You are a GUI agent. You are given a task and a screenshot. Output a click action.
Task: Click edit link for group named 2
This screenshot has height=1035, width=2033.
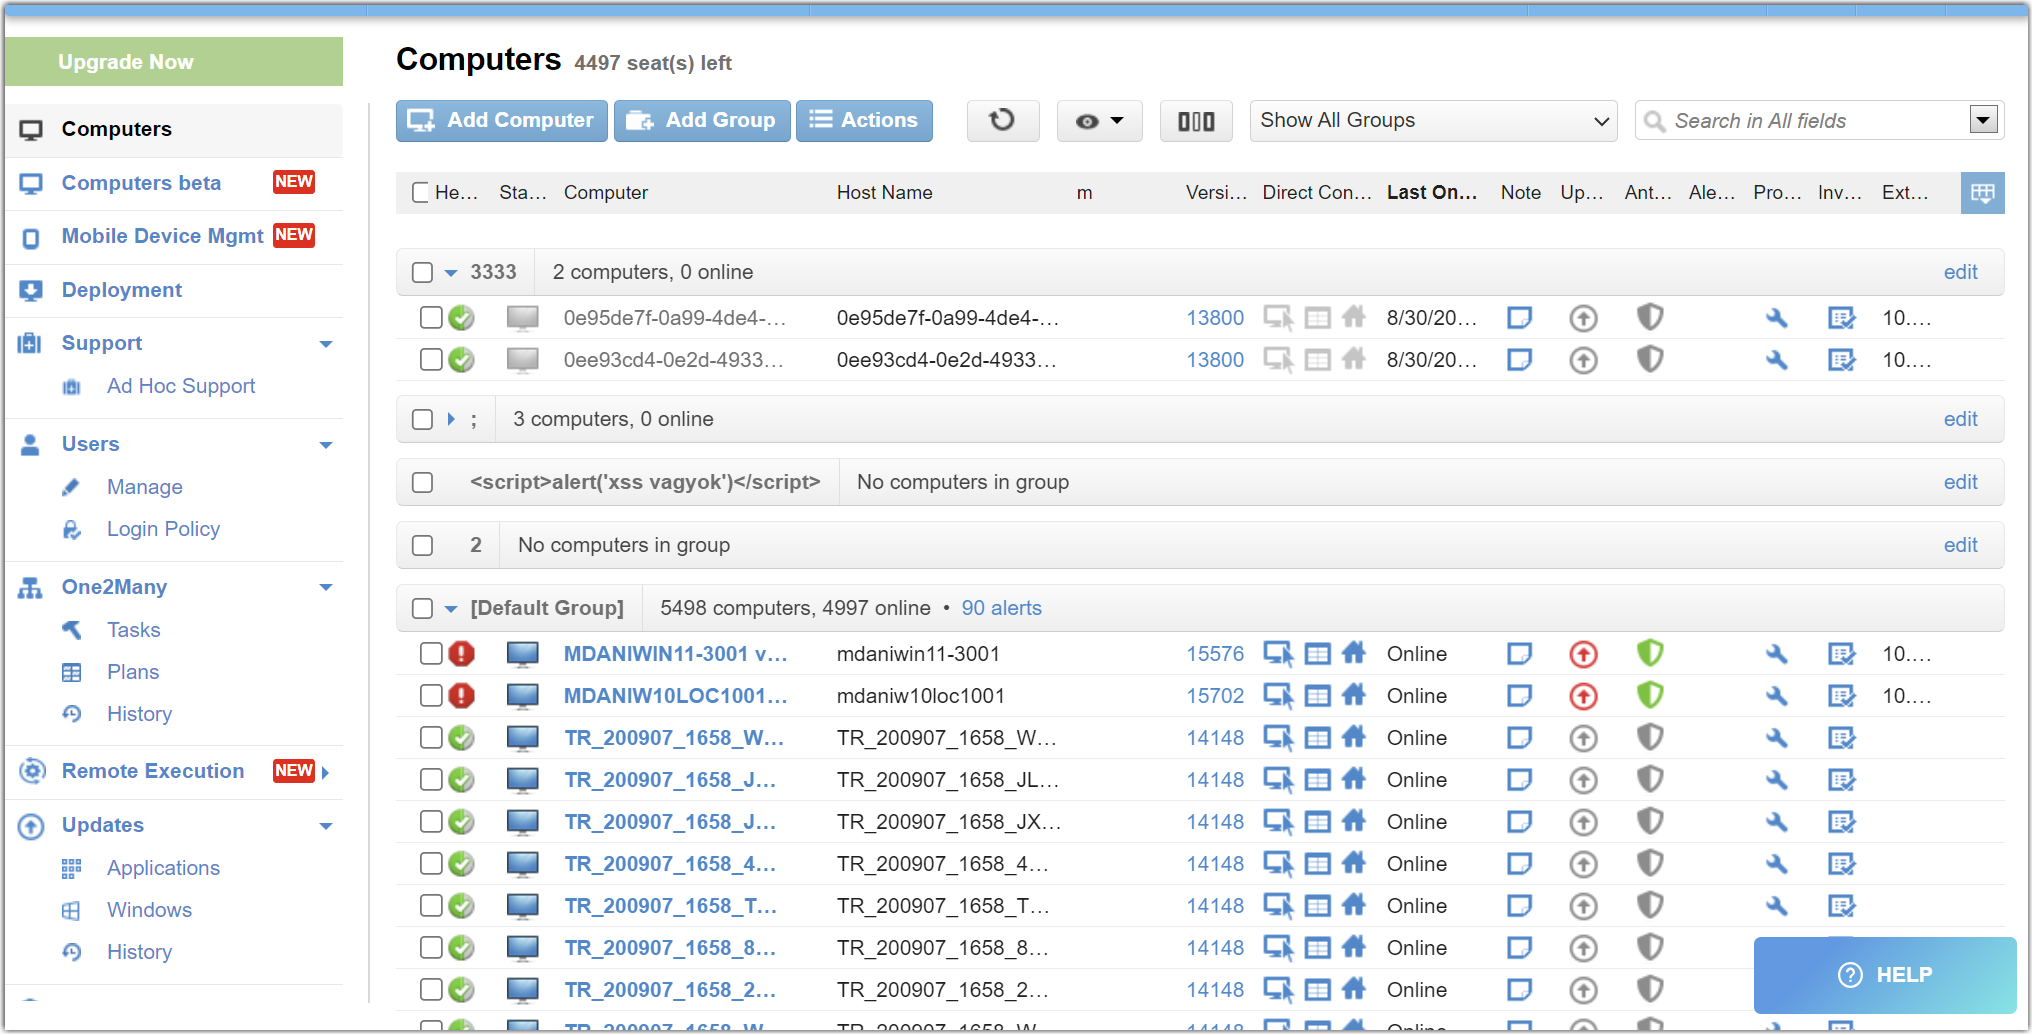coord(1960,545)
